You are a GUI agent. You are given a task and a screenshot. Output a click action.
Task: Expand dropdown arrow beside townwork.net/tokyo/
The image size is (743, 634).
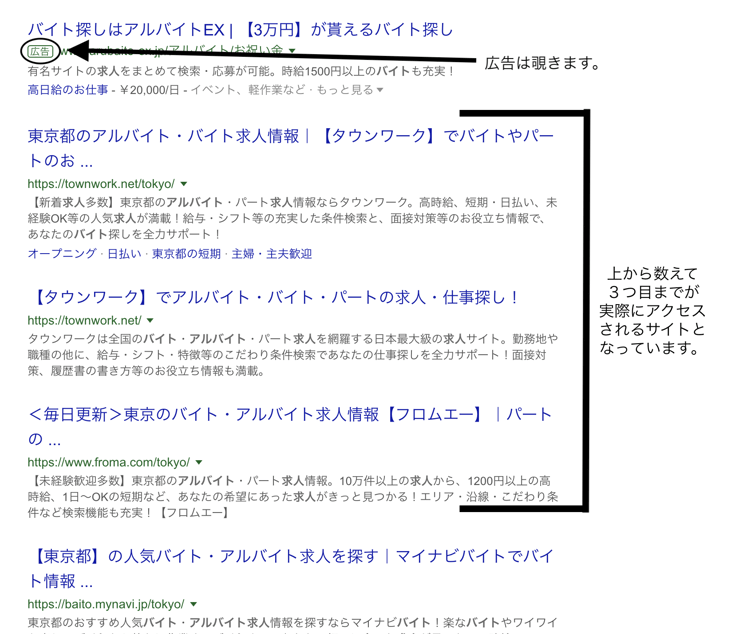184,184
